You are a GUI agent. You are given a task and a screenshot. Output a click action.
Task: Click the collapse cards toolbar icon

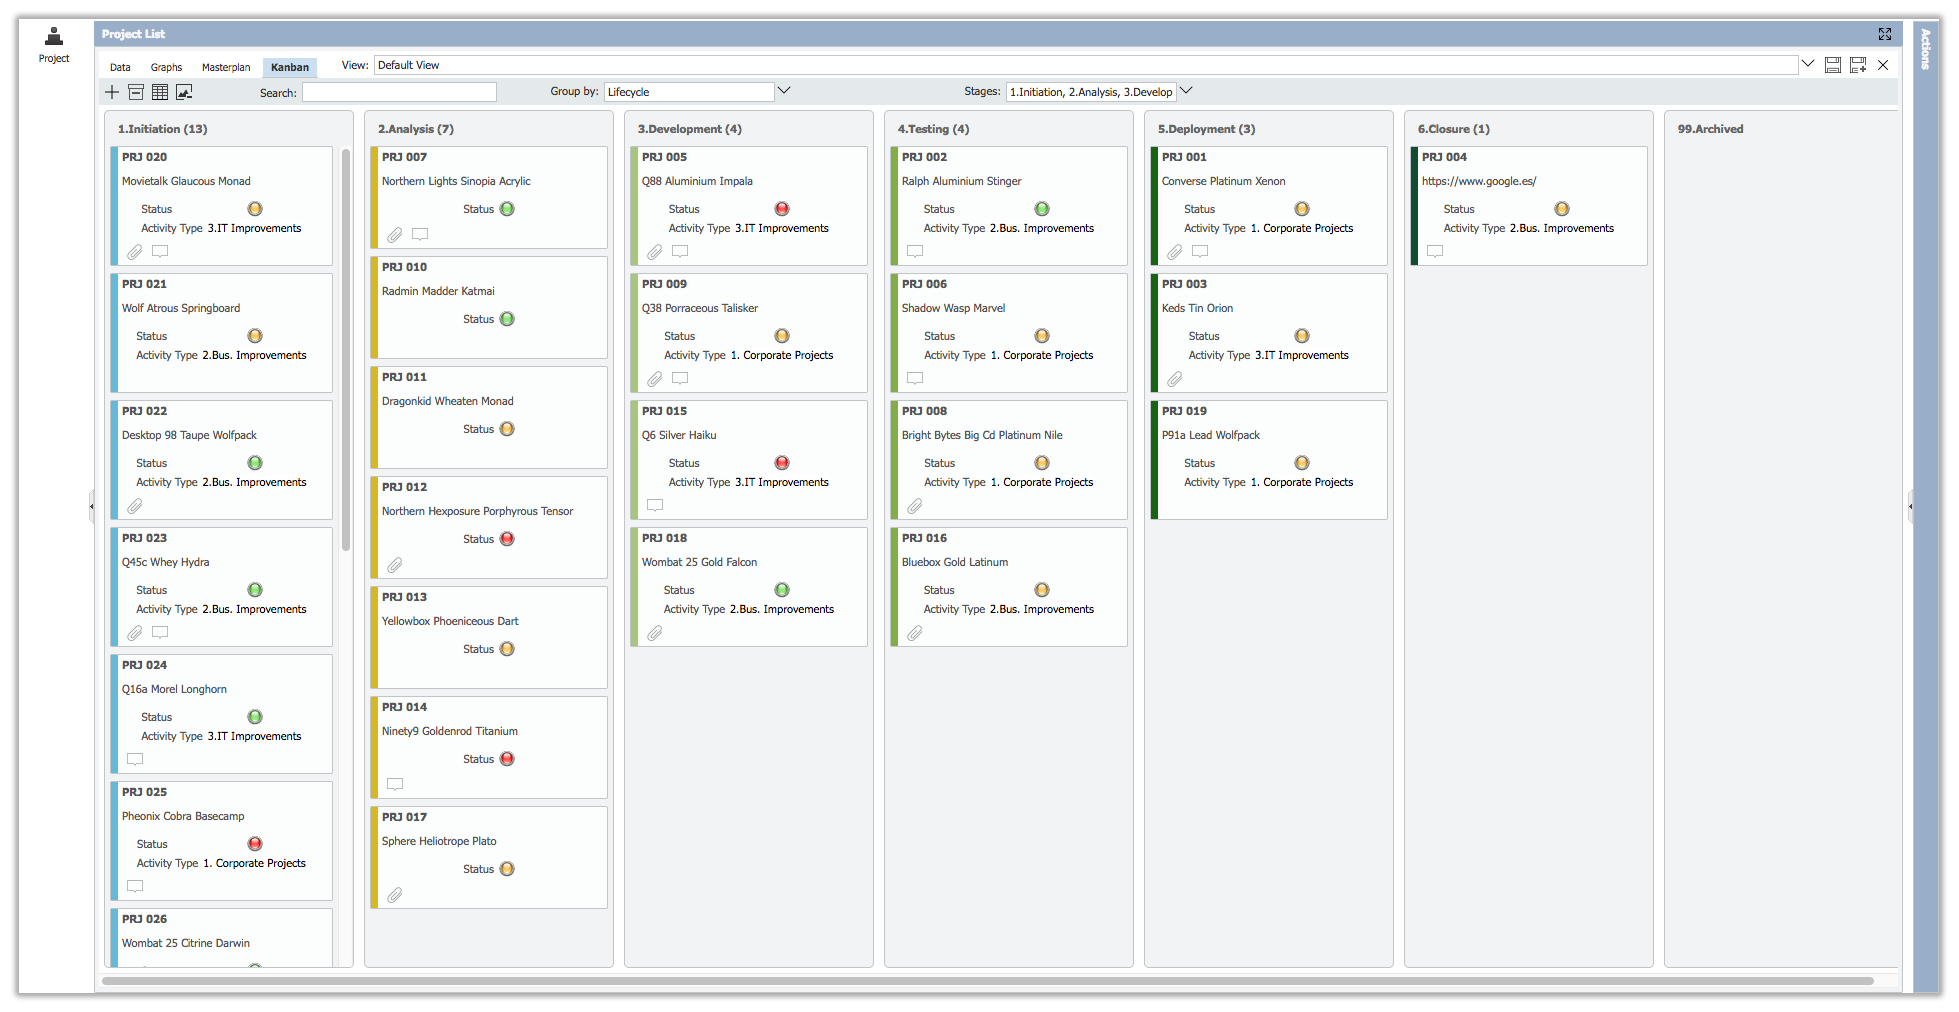(x=136, y=92)
